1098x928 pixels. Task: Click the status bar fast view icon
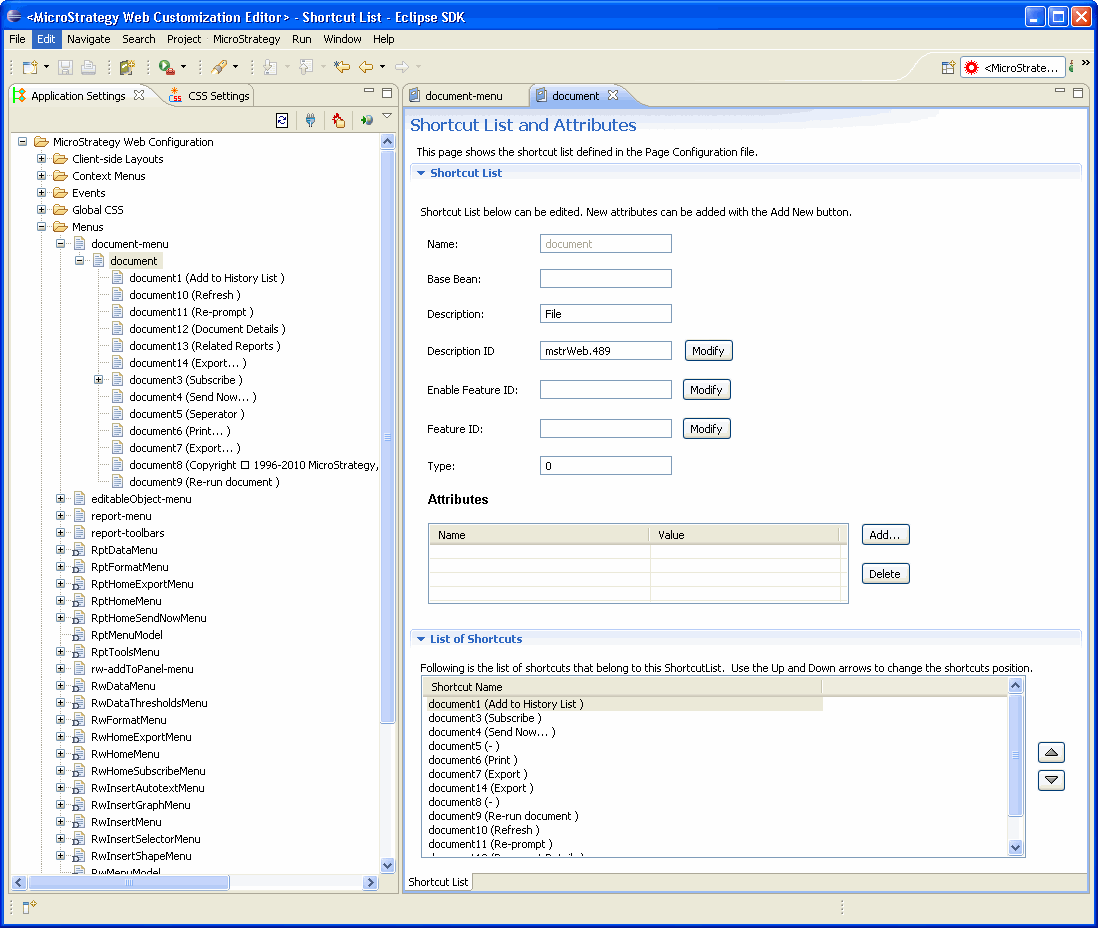pos(29,907)
